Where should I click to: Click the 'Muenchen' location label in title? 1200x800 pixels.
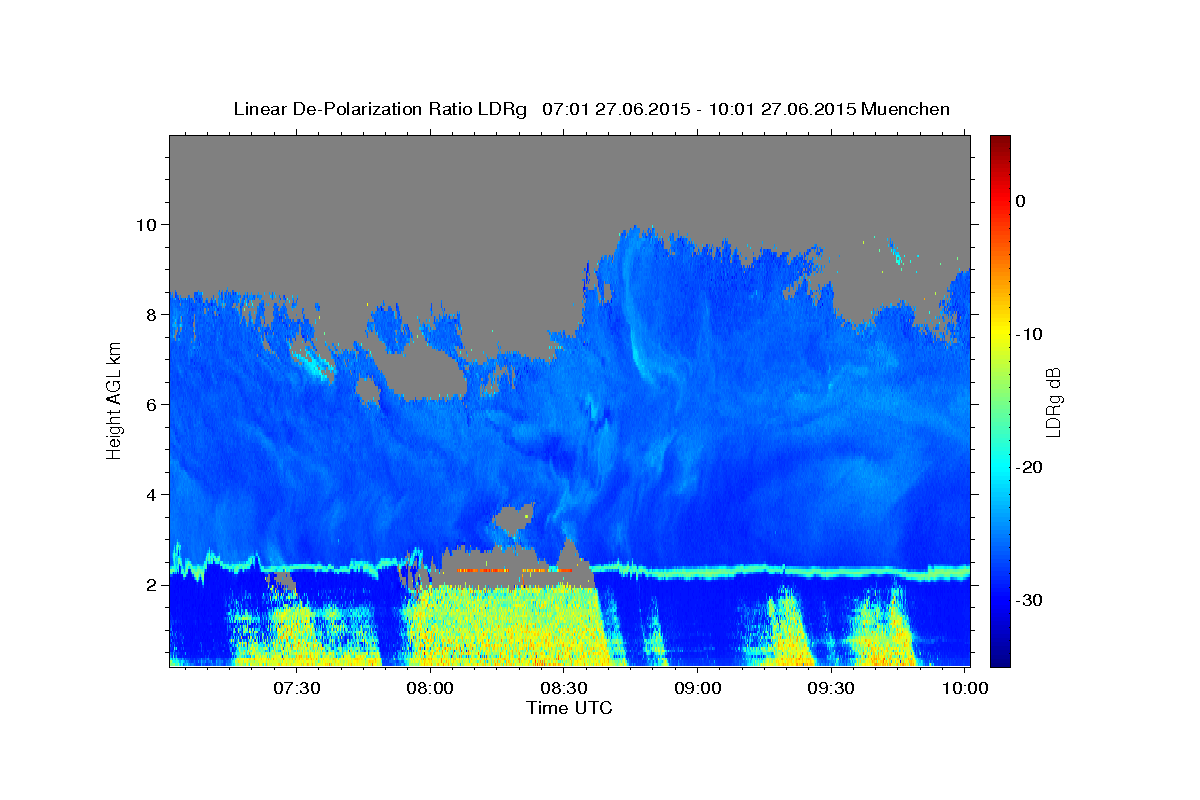(x=905, y=109)
